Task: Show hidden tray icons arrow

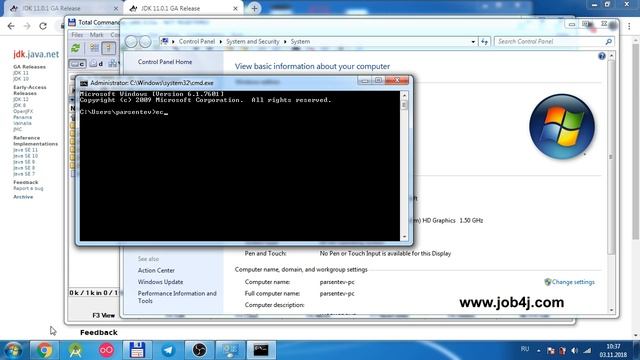Action: click(539, 351)
